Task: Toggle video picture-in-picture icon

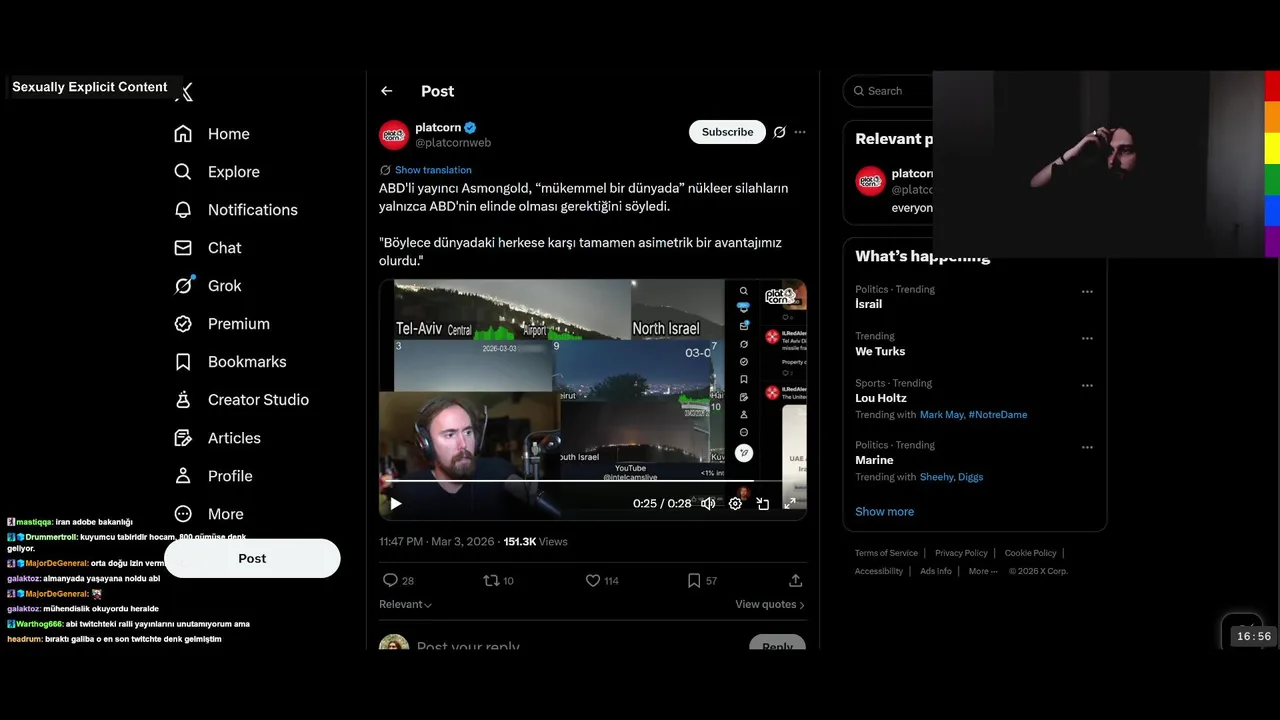Action: click(762, 503)
